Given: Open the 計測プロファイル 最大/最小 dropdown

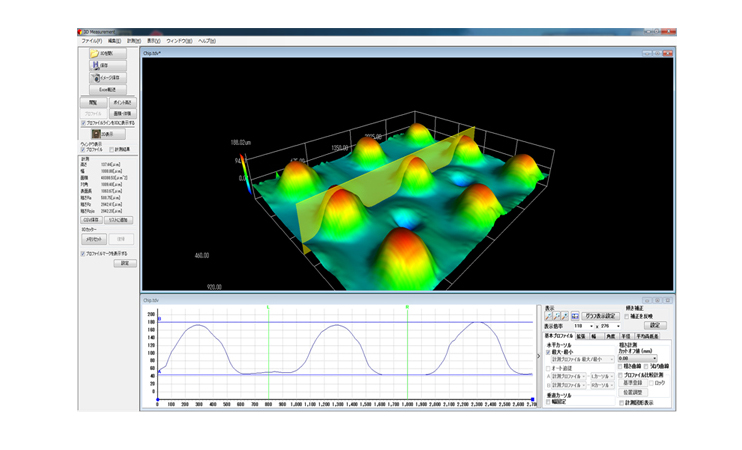Looking at the screenshot, I should pos(583,360).
